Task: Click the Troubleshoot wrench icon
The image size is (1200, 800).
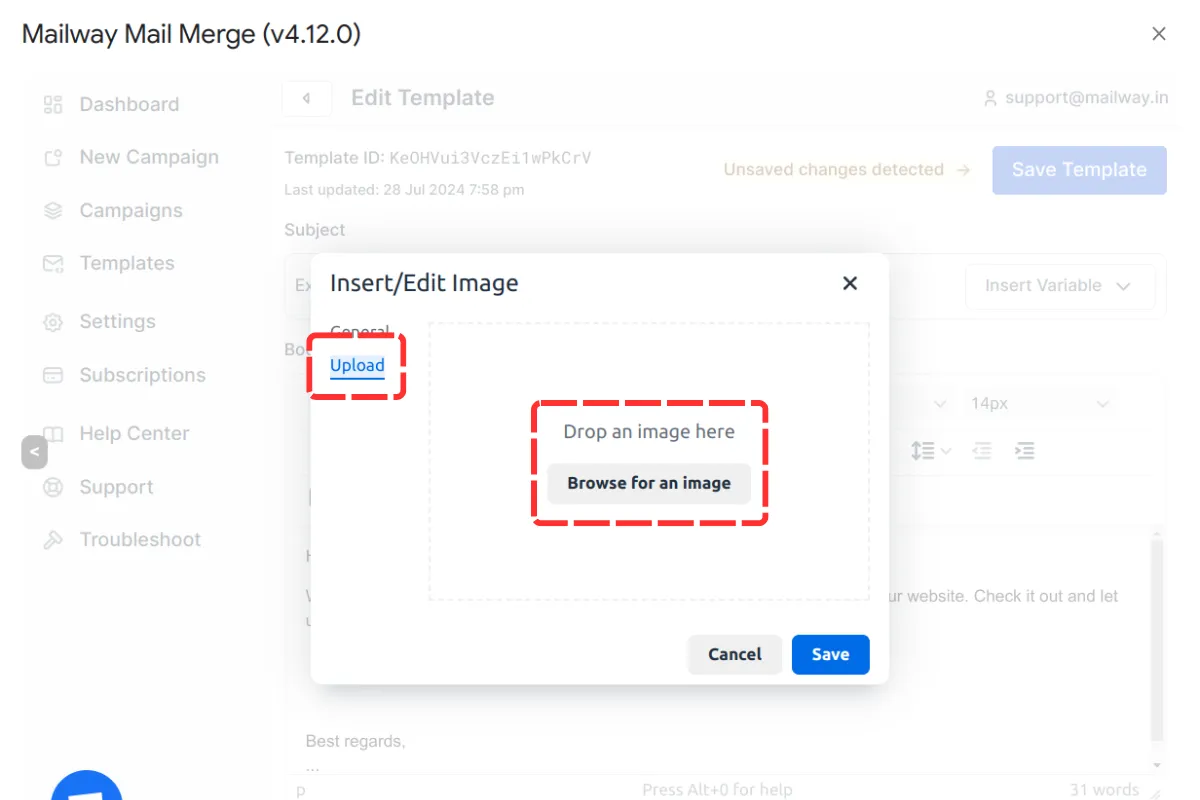Action: point(52,539)
